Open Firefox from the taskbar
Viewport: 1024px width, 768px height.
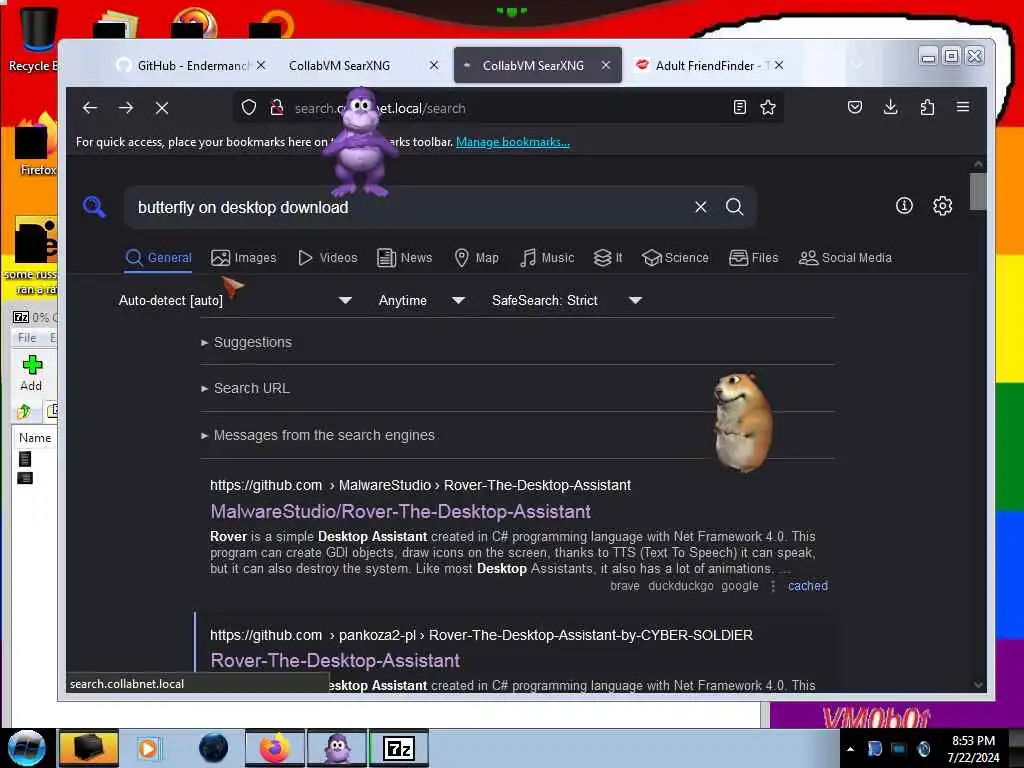click(274, 748)
